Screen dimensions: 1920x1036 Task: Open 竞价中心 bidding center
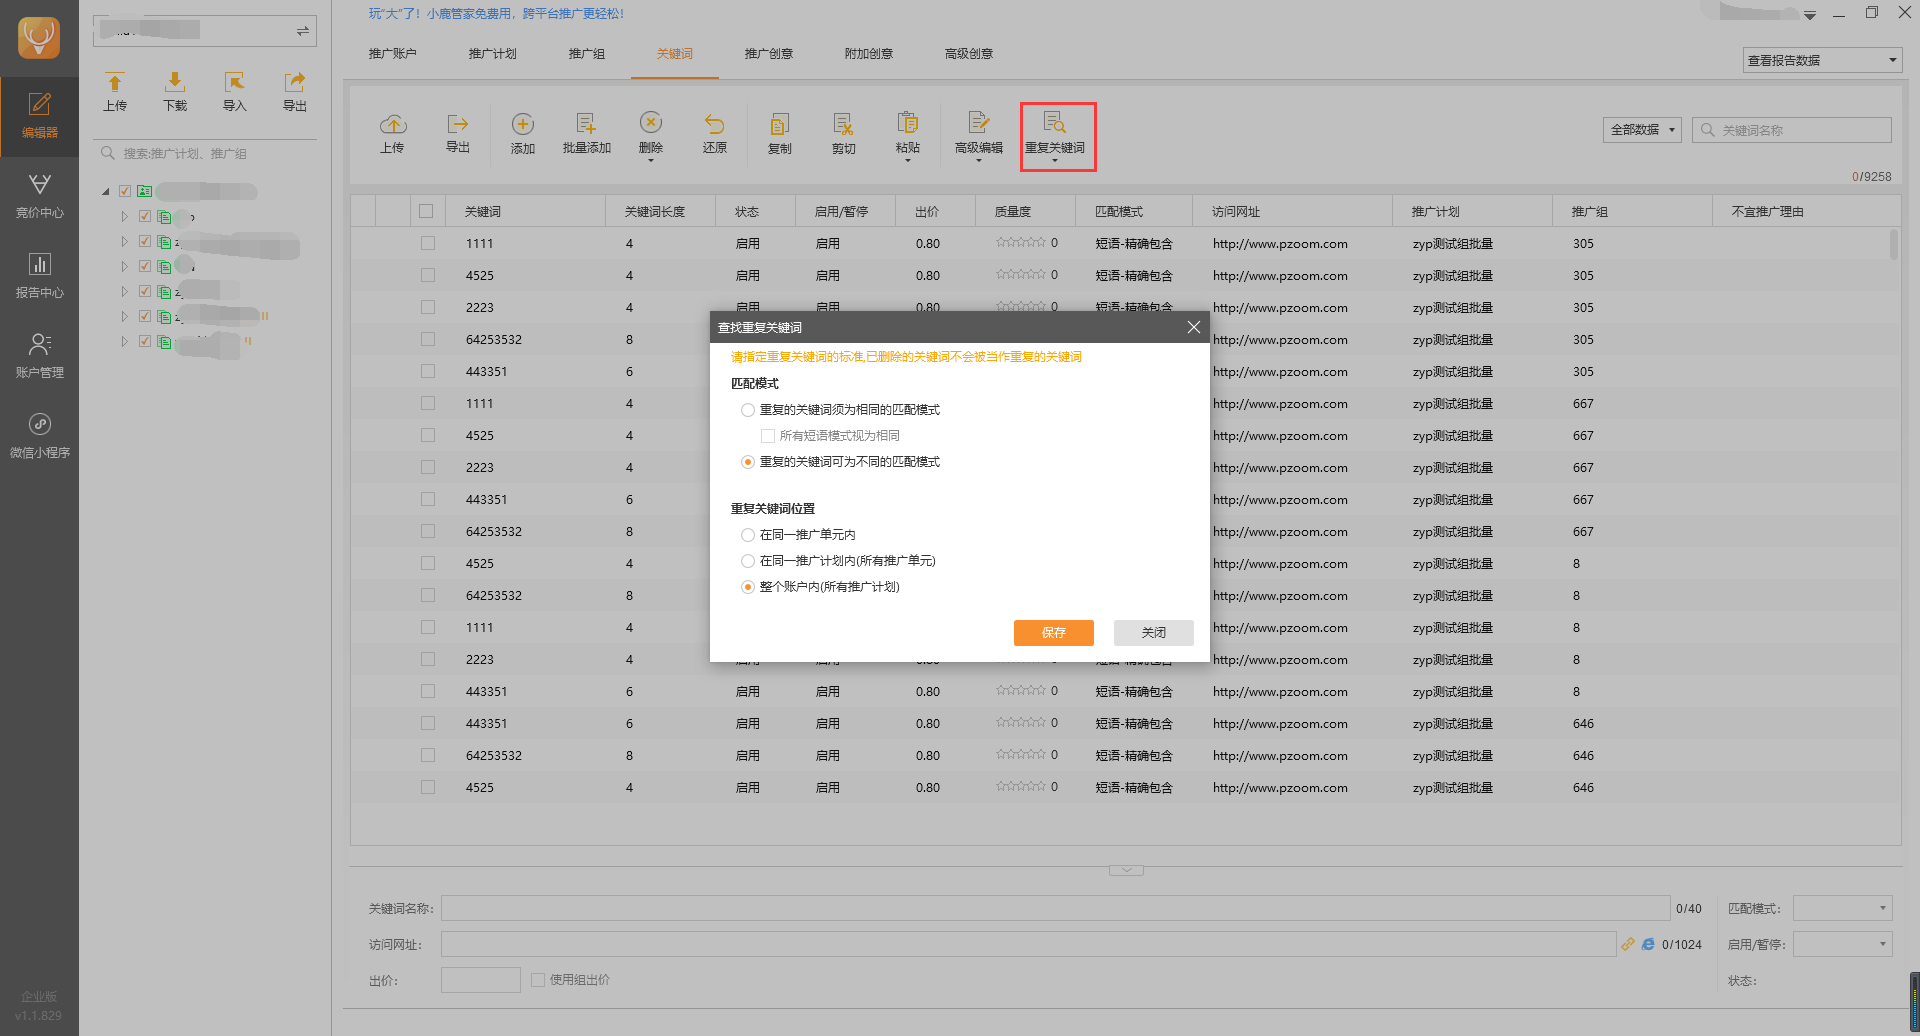click(x=39, y=196)
